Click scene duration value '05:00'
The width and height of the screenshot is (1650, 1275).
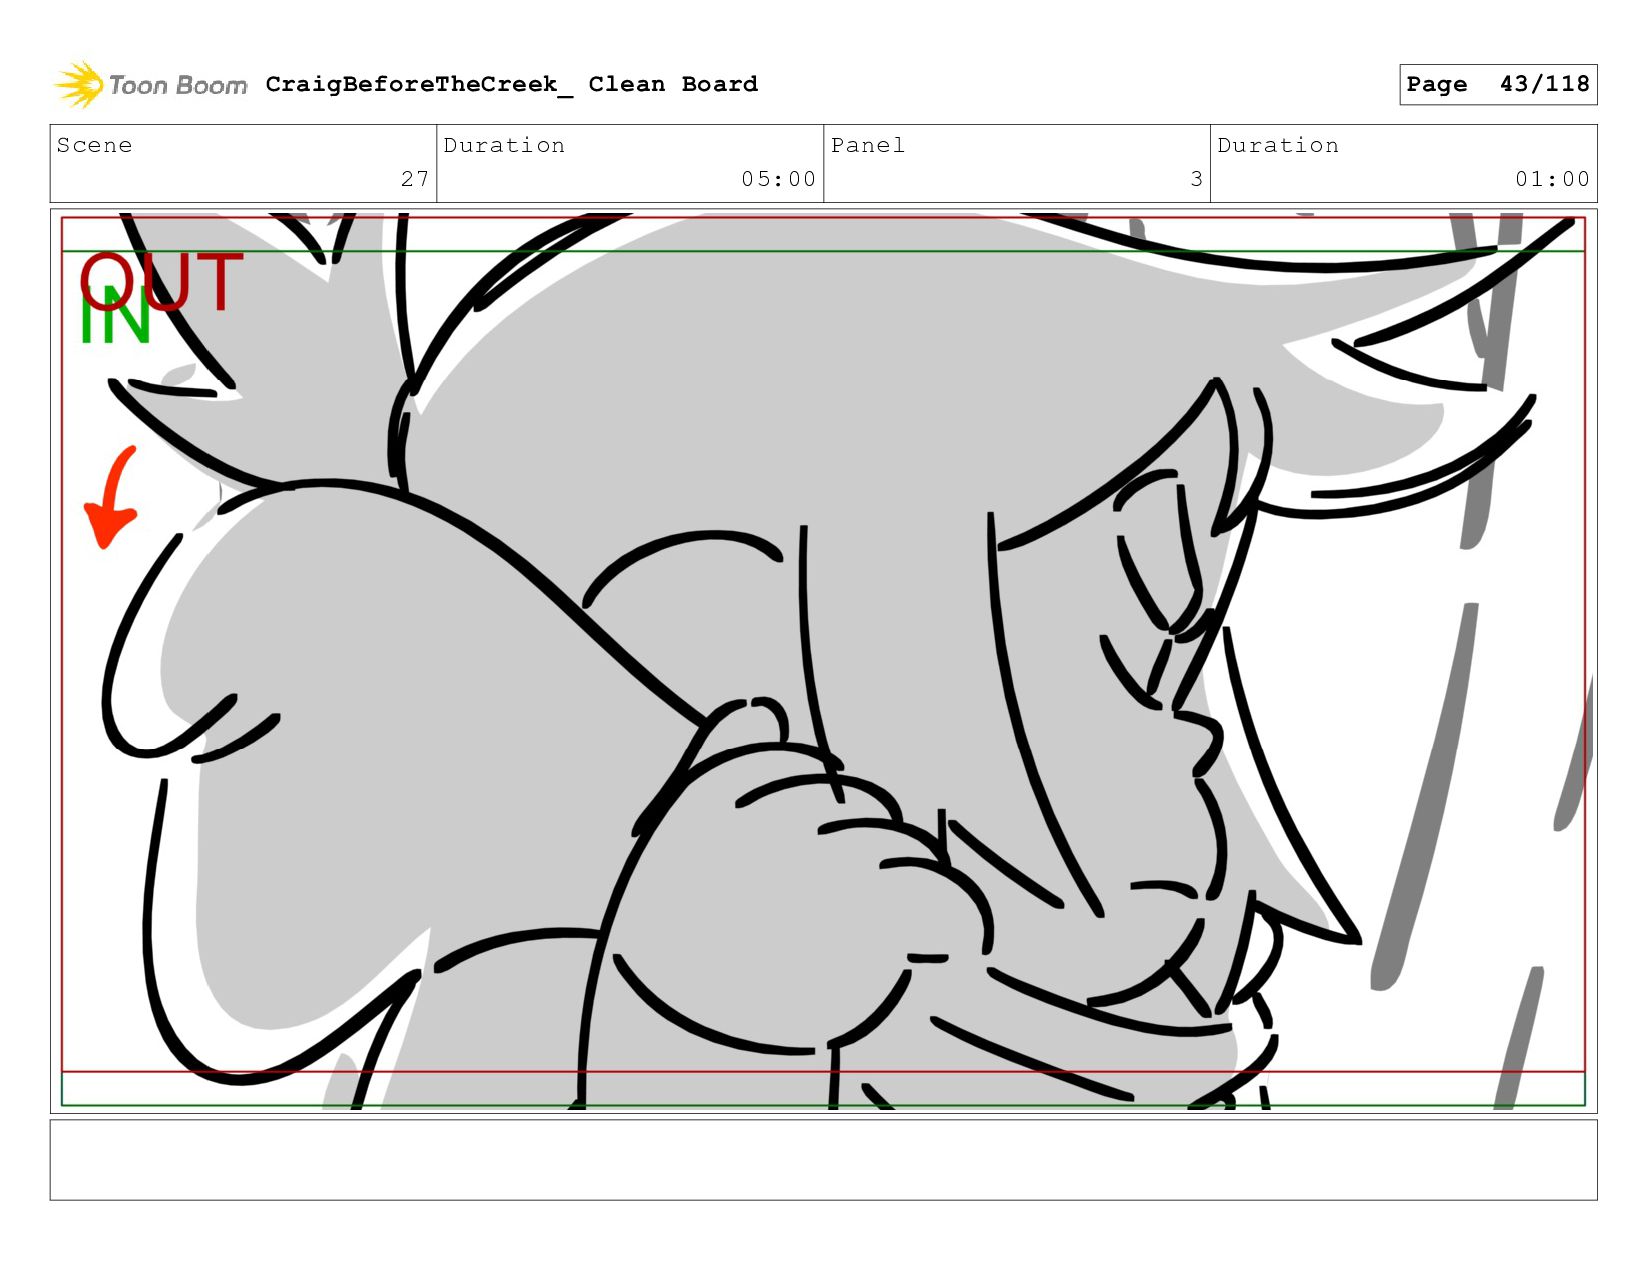tap(778, 179)
